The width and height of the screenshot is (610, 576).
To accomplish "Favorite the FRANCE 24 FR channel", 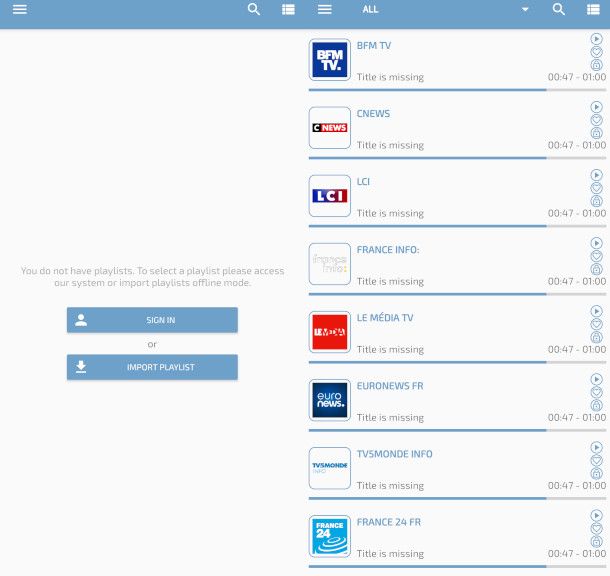I will pos(596,528).
